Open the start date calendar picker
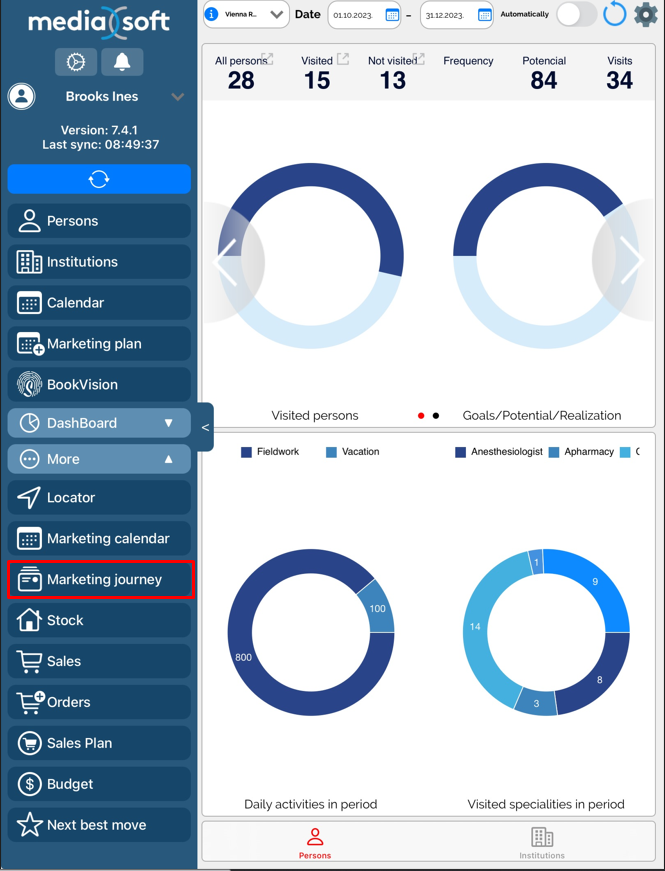Viewport: 665px width, 871px height. 392,15
